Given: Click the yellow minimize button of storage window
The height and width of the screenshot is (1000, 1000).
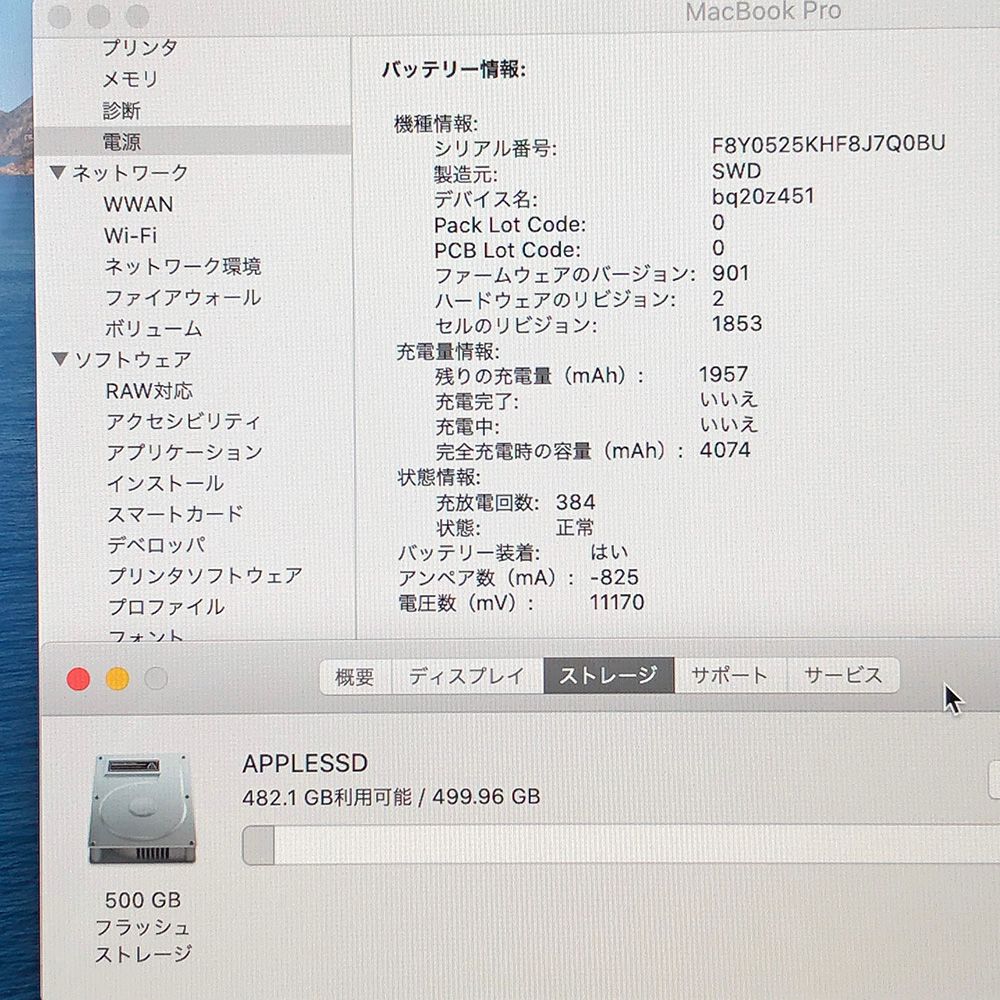Looking at the screenshot, I should pos(117,679).
